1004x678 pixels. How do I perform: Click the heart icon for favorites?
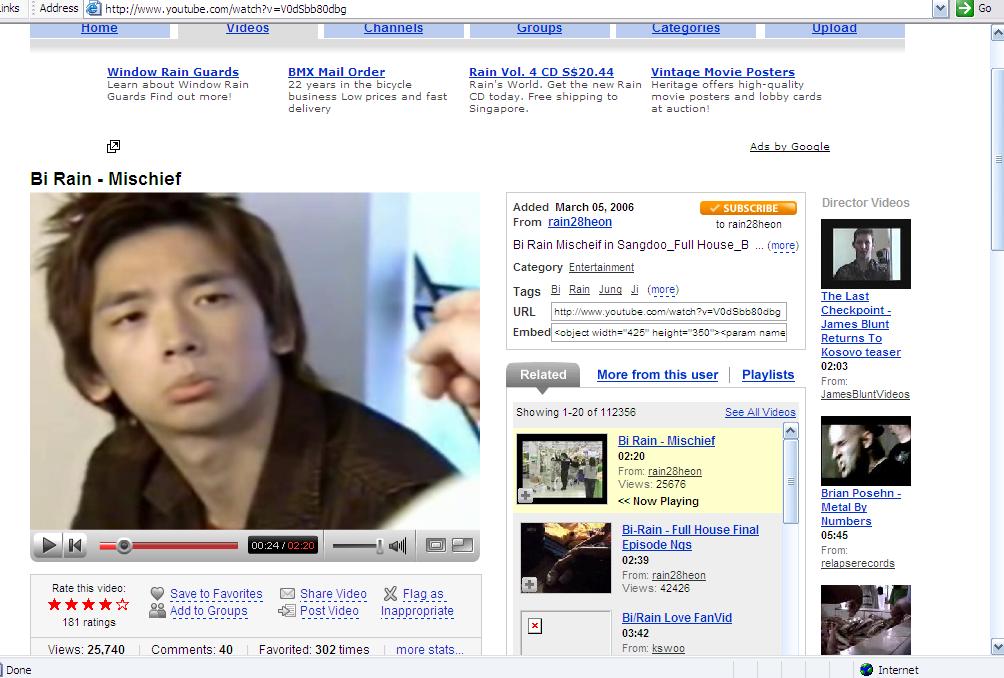[x=157, y=593]
